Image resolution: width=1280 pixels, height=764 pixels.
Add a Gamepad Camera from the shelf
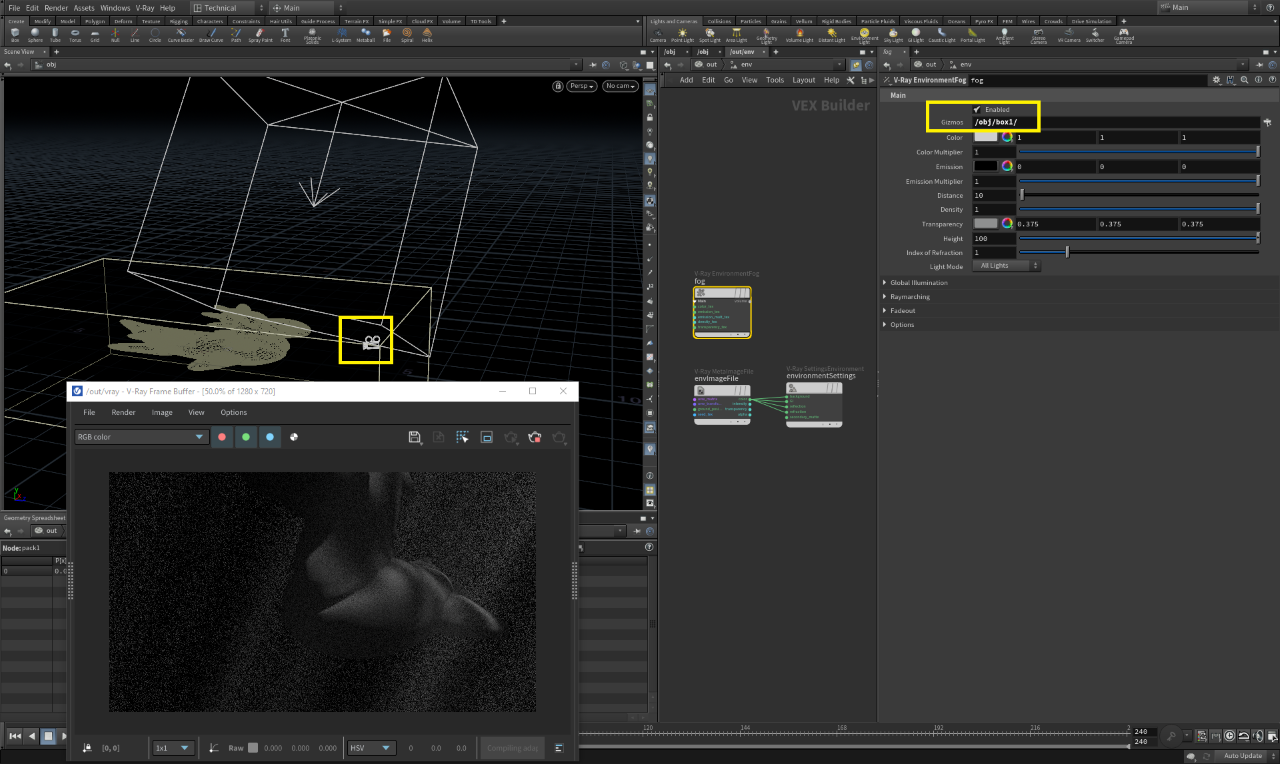point(1124,35)
